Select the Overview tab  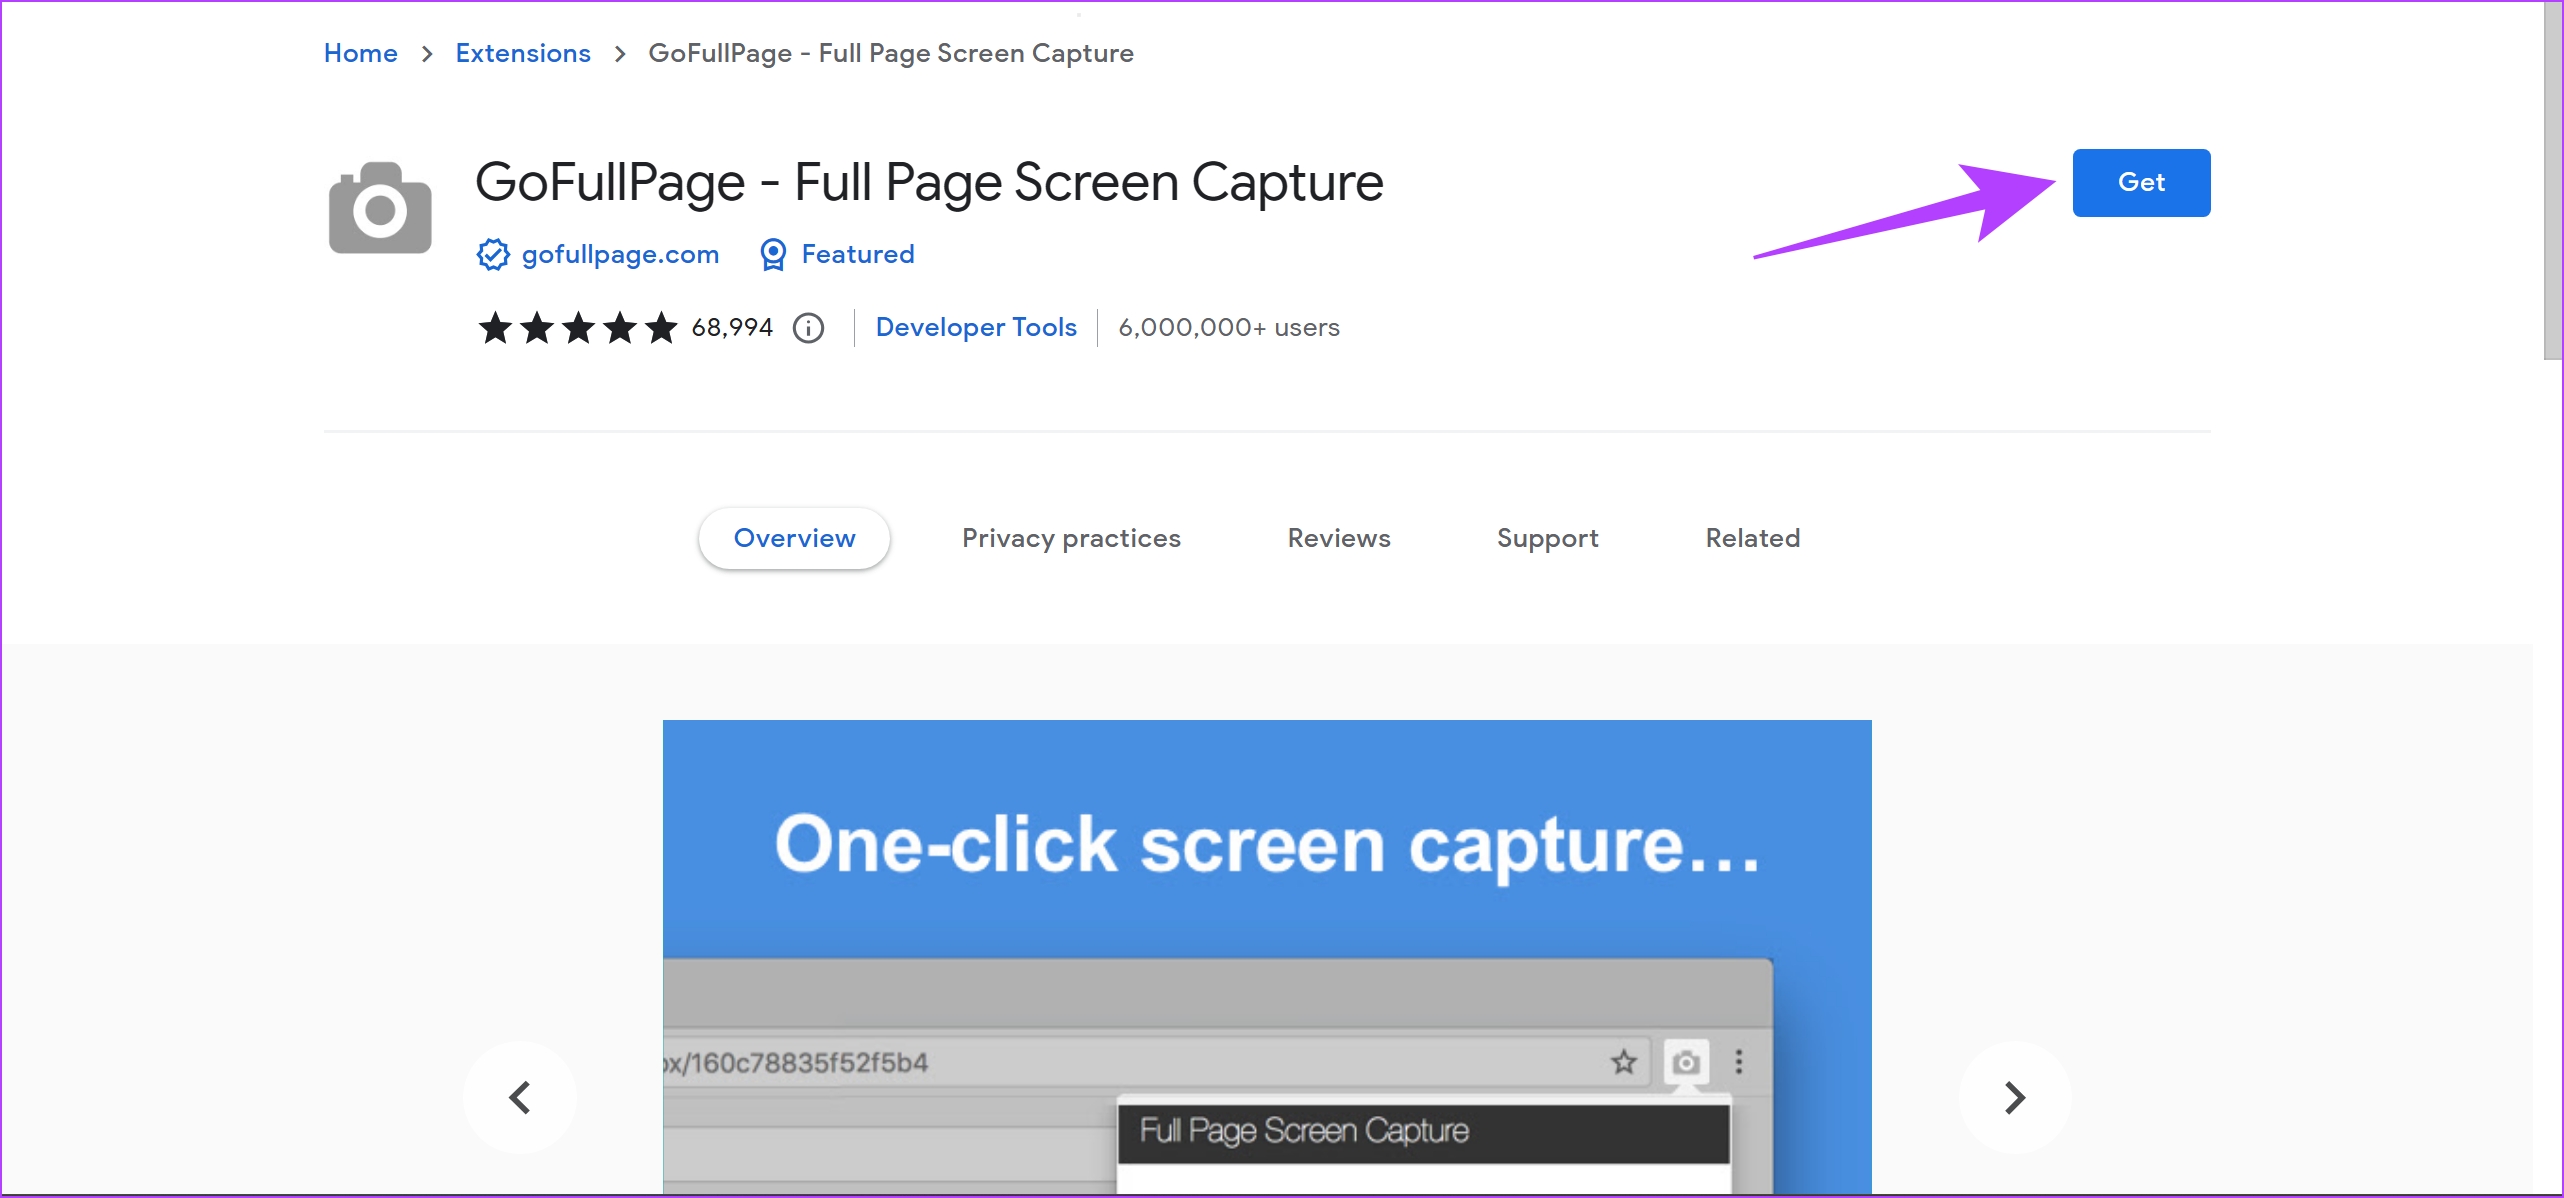point(794,538)
